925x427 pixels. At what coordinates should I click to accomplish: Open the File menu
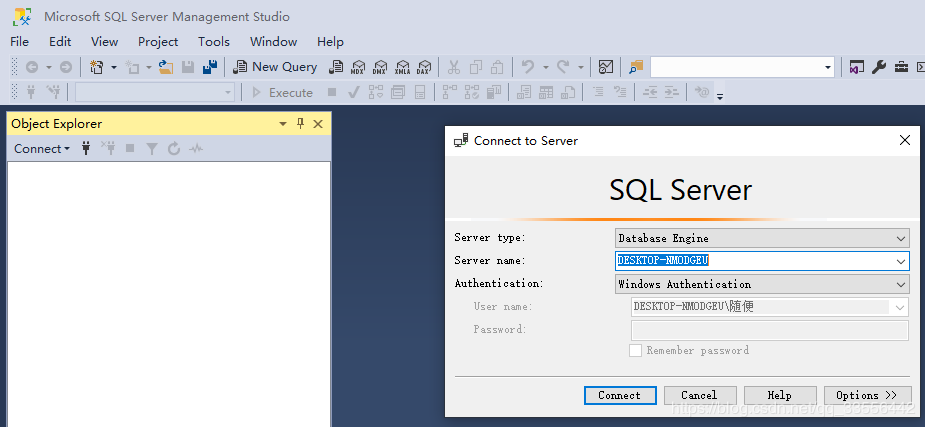tap(19, 42)
